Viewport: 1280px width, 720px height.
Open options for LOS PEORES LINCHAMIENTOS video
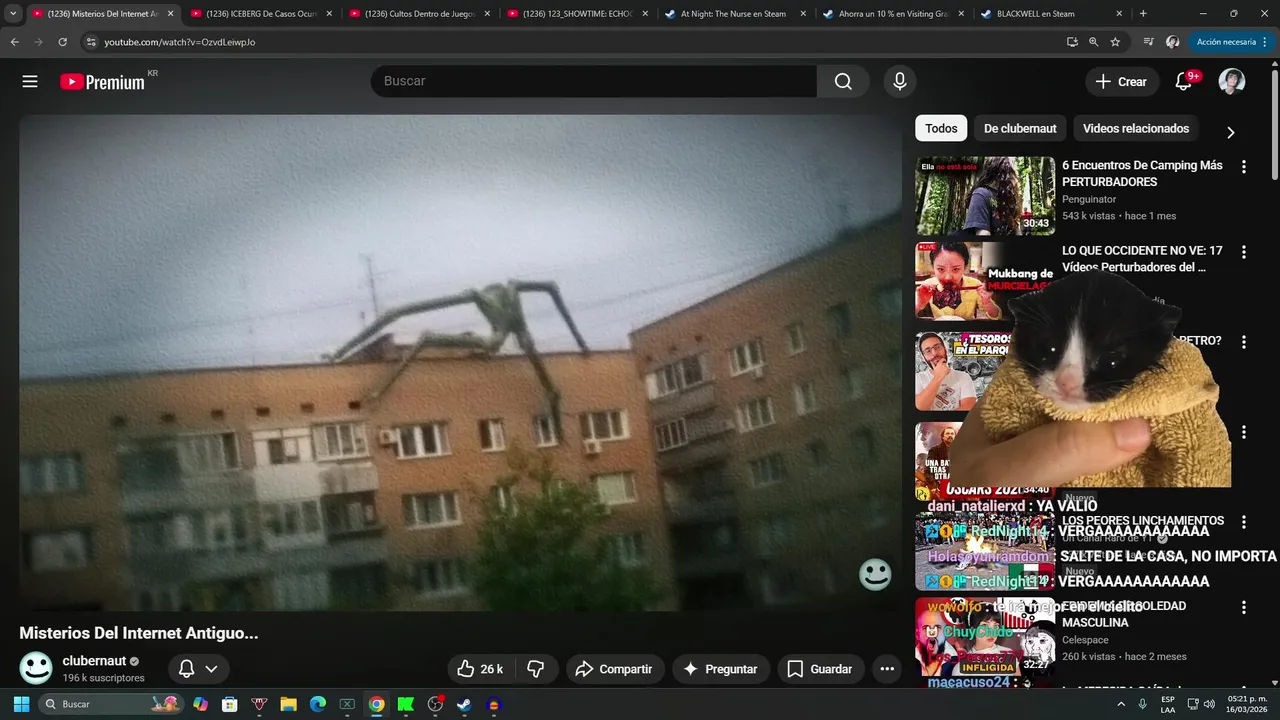[x=1244, y=522]
